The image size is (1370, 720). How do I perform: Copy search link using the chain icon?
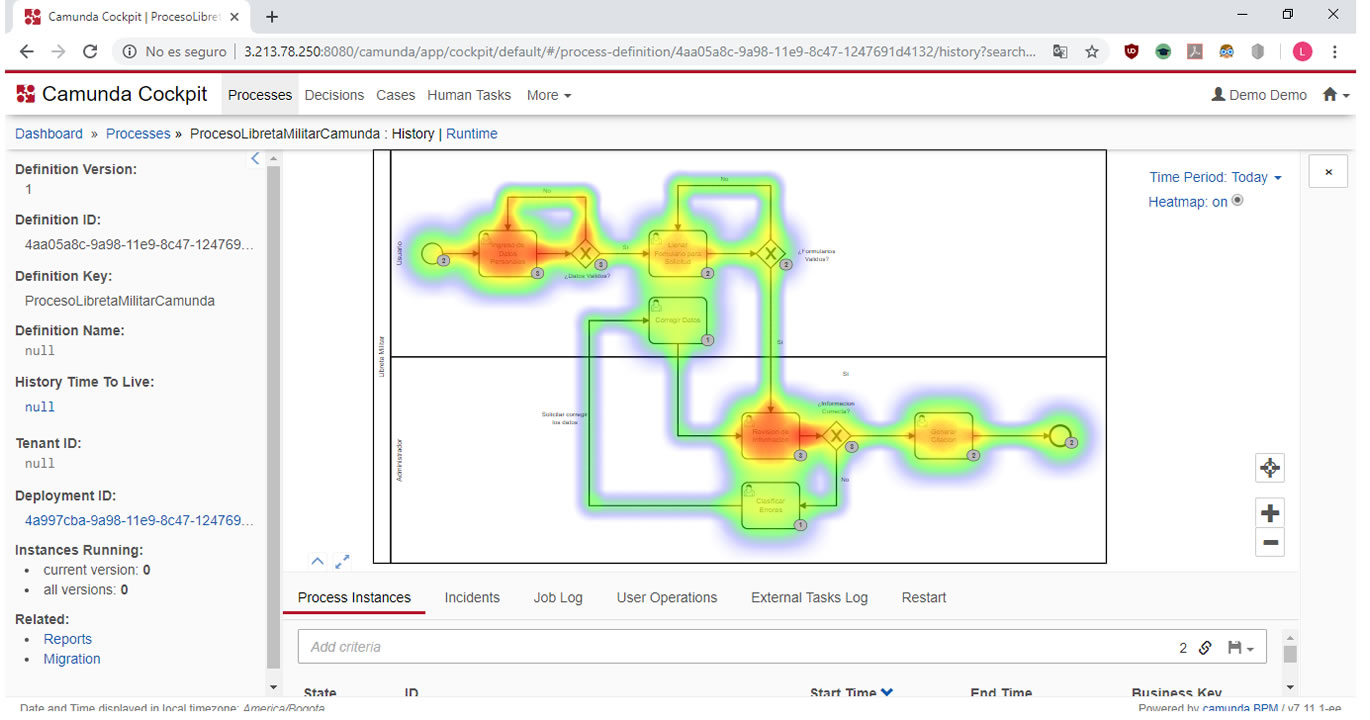click(1205, 648)
